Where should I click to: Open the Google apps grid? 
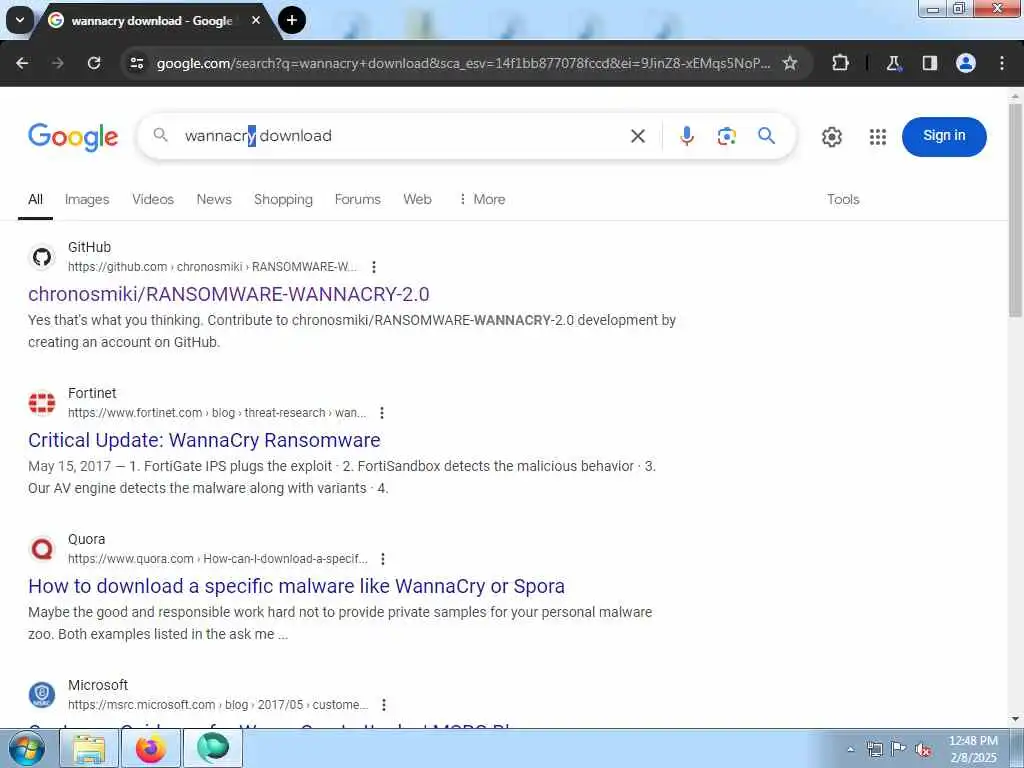pyautogui.click(x=878, y=136)
